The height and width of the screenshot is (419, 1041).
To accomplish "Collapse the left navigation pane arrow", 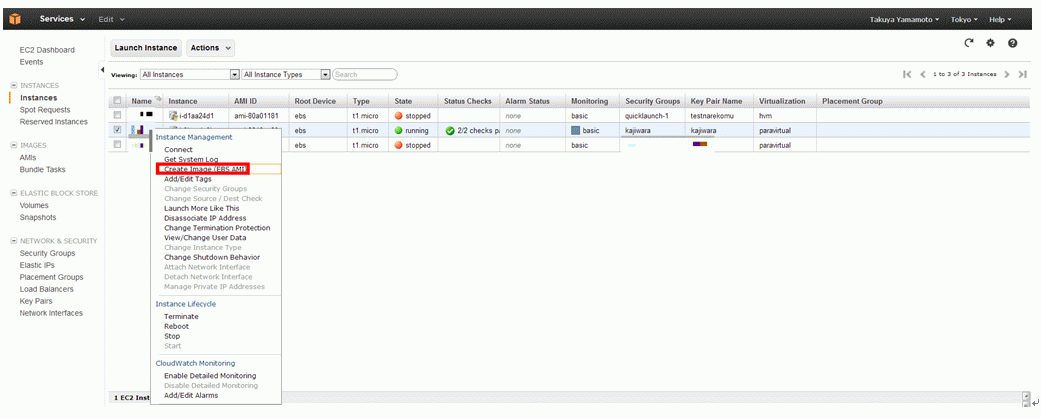I will [102, 70].
